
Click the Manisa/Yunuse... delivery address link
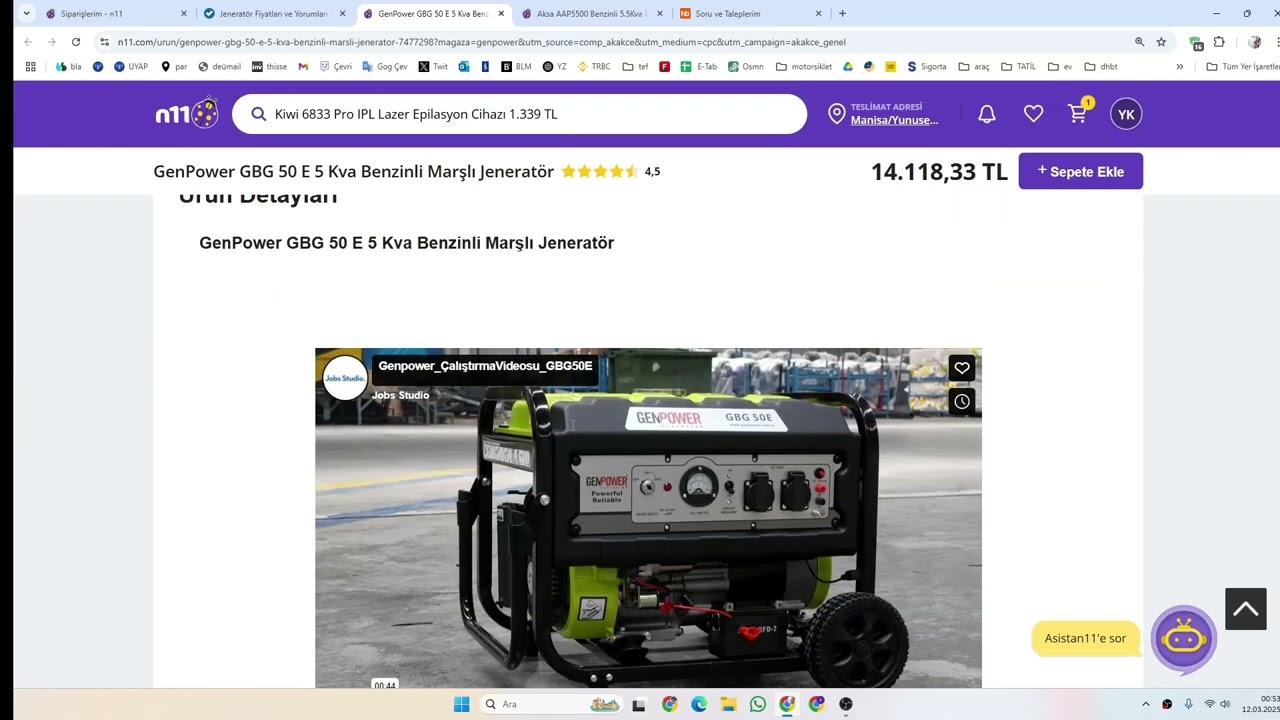click(895, 120)
